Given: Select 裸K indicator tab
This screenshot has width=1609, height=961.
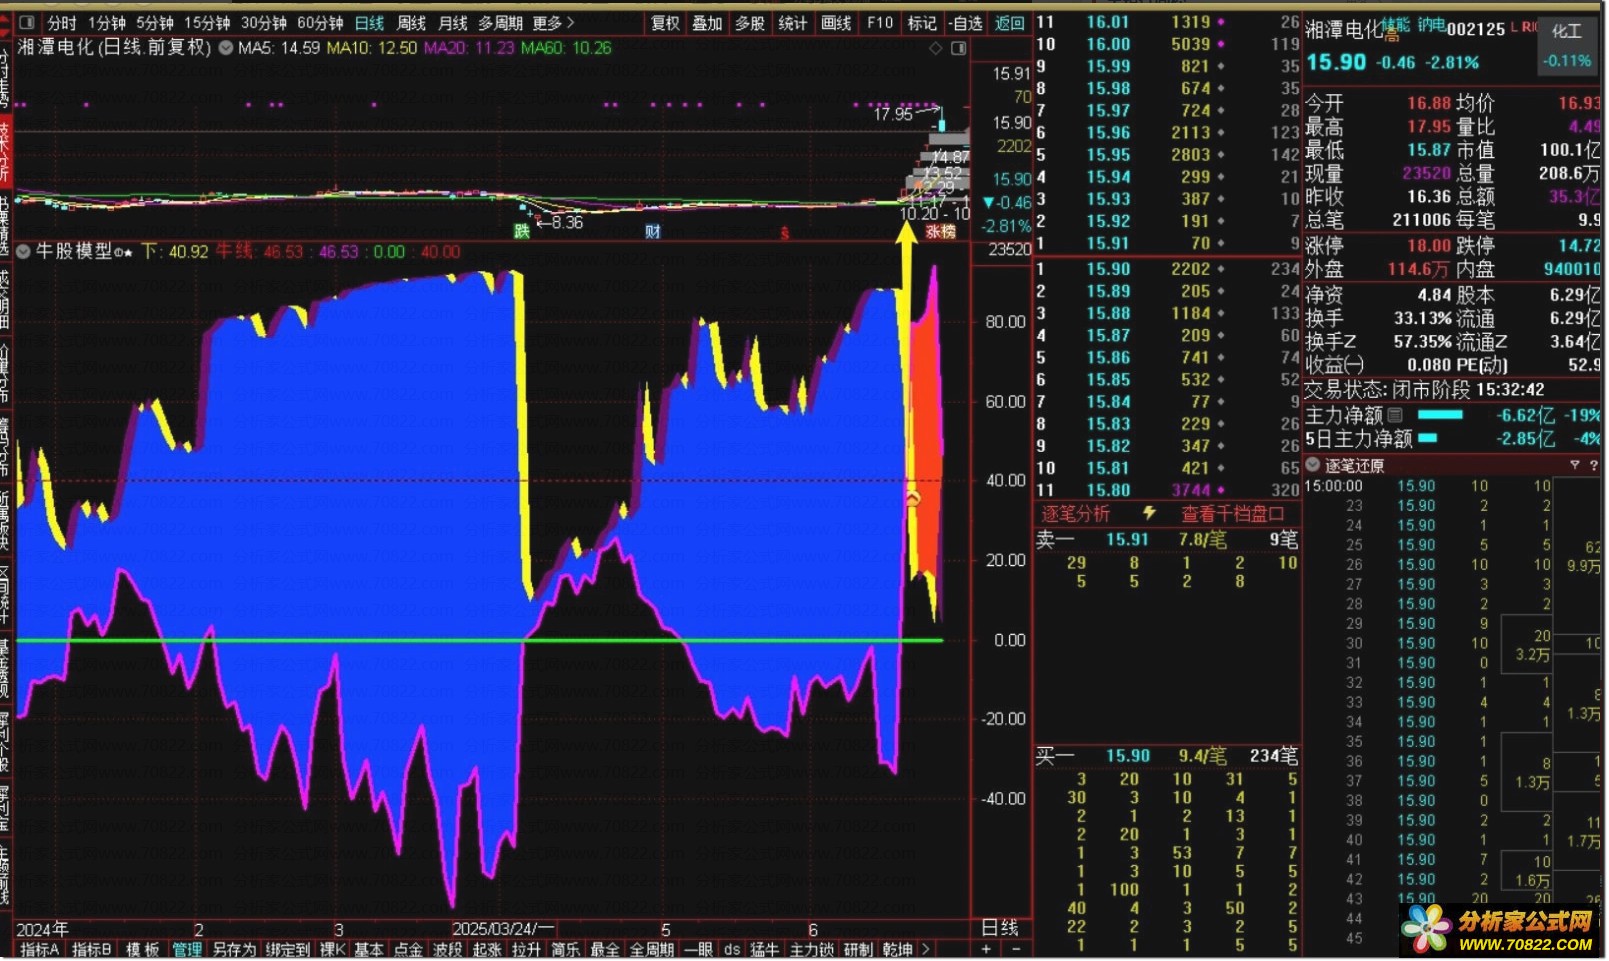Looking at the screenshot, I should coord(333,949).
